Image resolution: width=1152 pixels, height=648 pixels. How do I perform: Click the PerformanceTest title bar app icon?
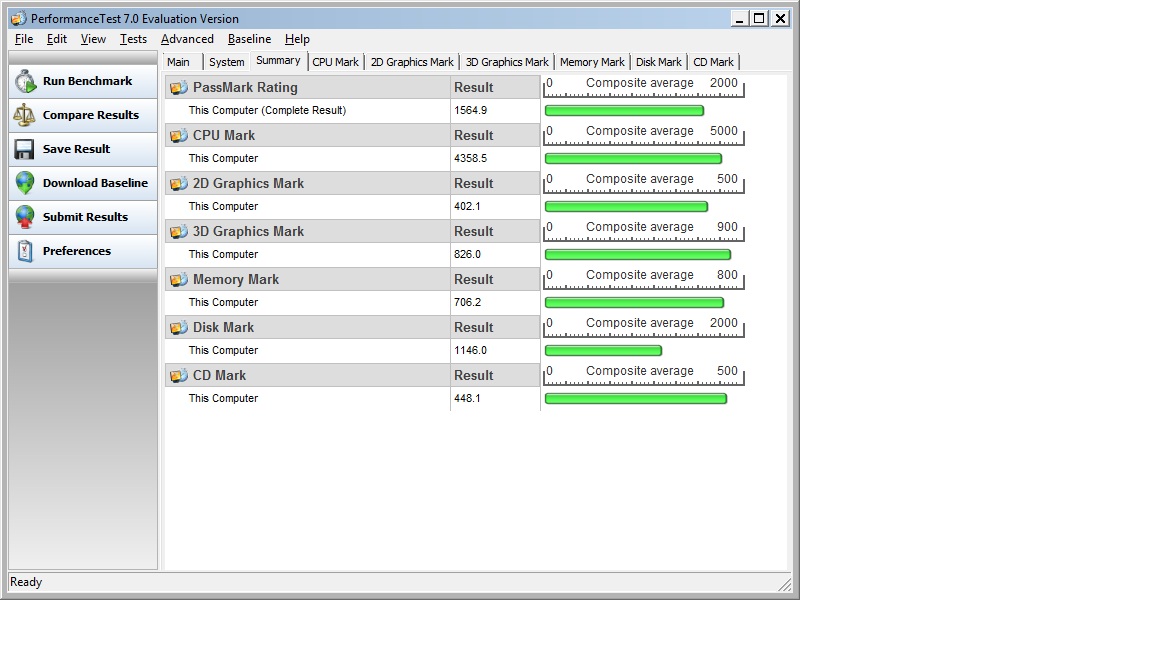[x=18, y=18]
